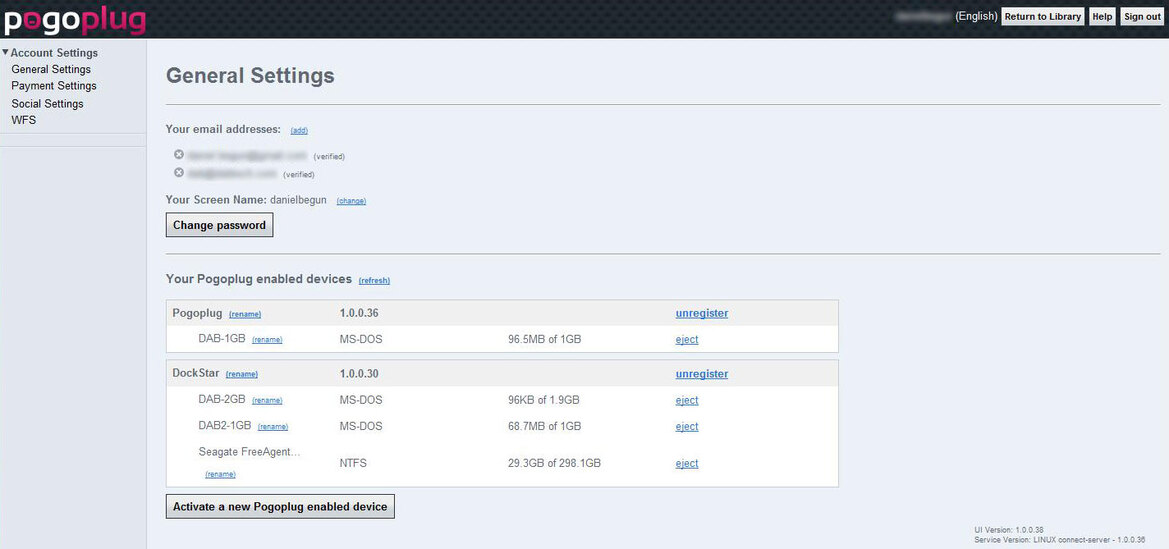Unregister the Pogoplug device
The image size is (1169, 549).
pos(702,313)
